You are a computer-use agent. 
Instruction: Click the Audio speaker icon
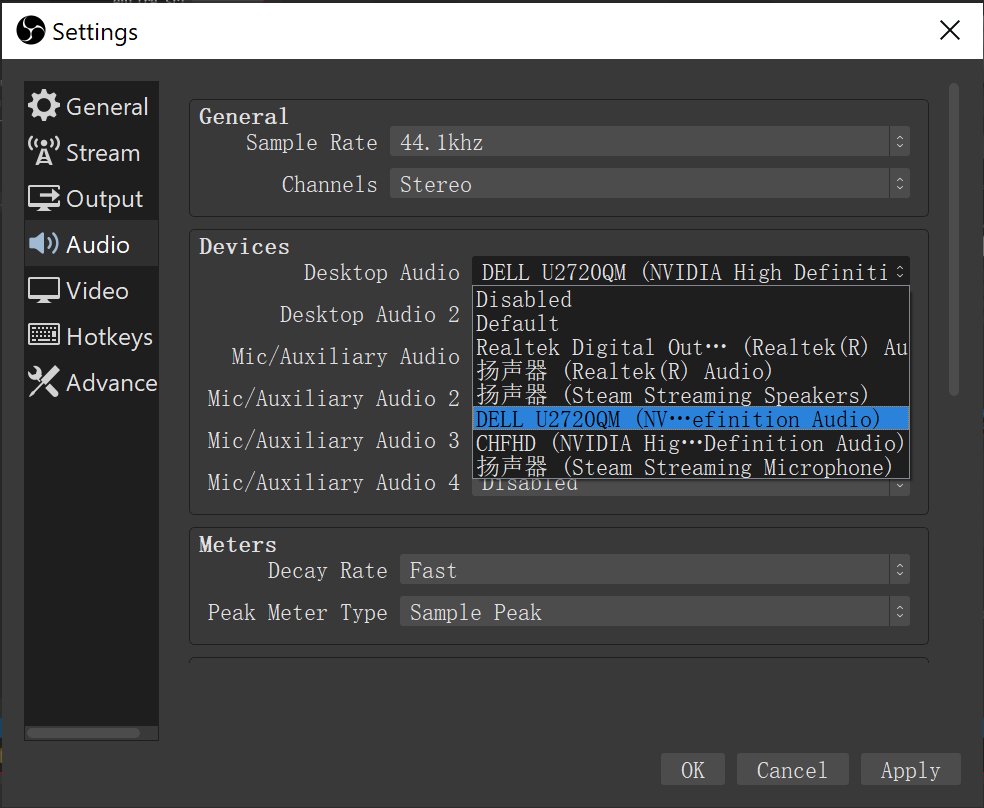click(x=43, y=243)
